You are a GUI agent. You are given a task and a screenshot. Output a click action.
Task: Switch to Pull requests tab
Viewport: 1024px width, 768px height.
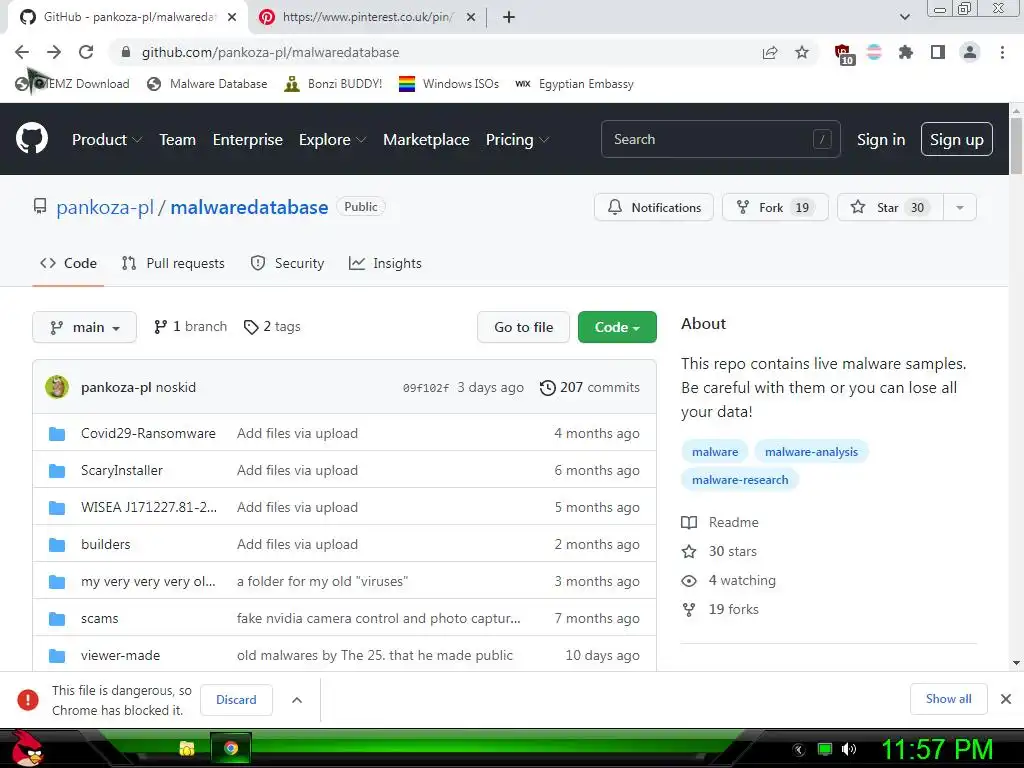[x=173, y=263]
